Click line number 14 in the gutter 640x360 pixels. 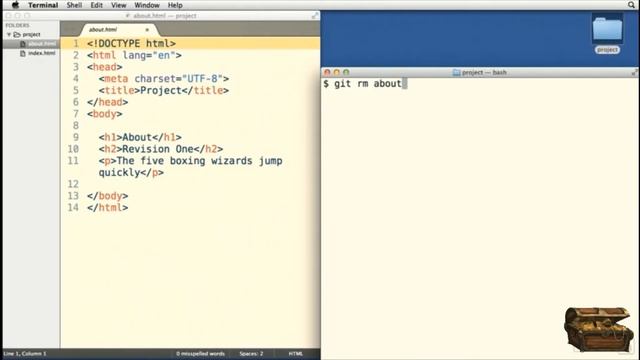73,207
